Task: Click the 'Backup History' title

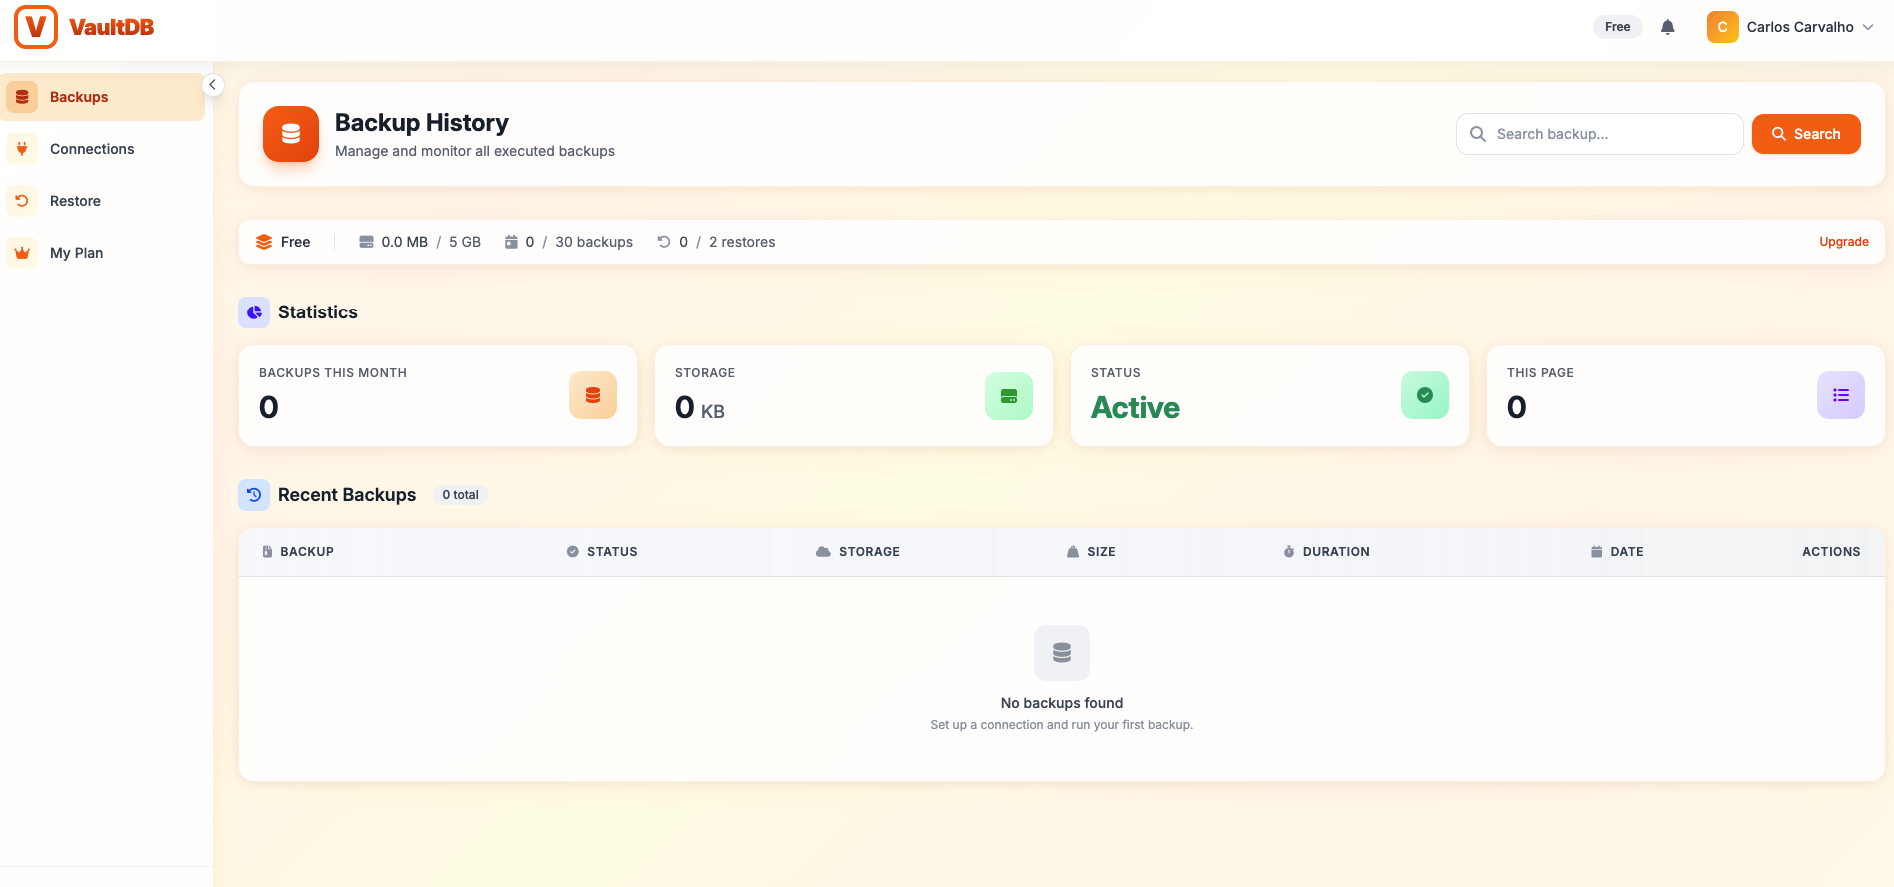Action: 422,123
